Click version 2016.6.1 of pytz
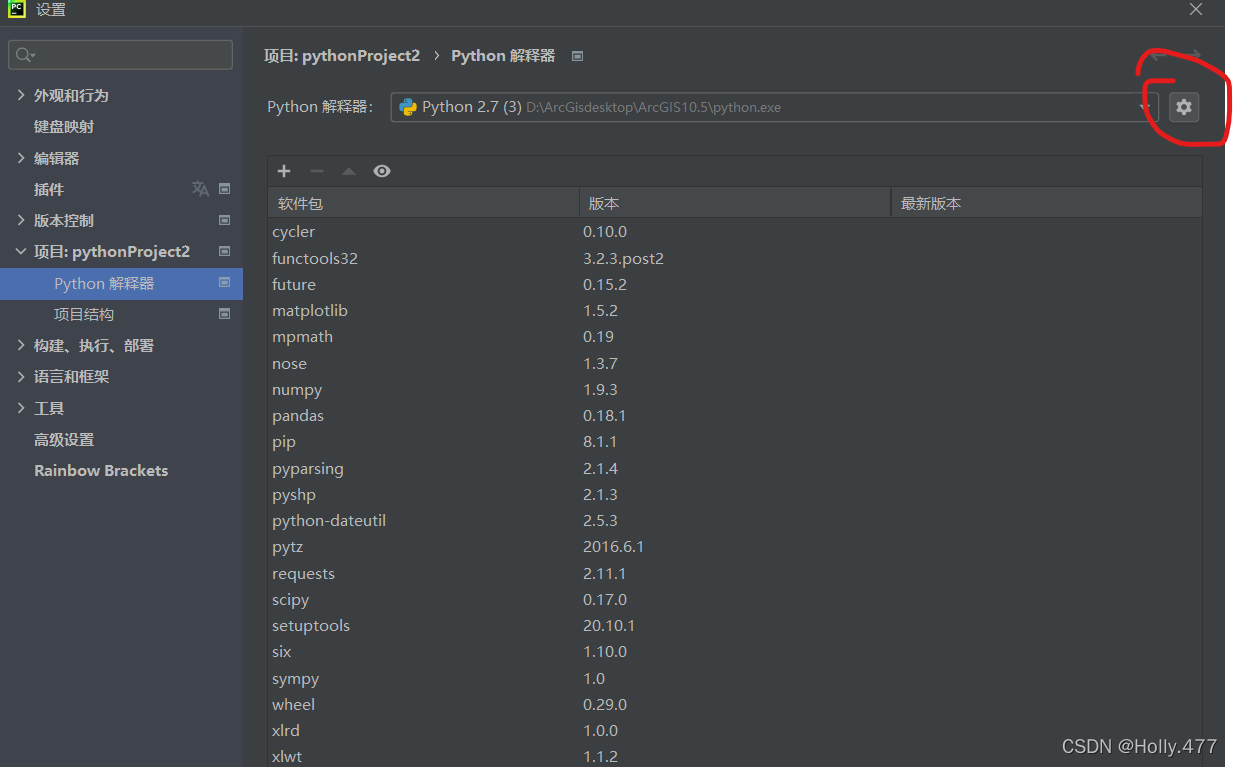The image size is (1233, 767). [614, 547]
